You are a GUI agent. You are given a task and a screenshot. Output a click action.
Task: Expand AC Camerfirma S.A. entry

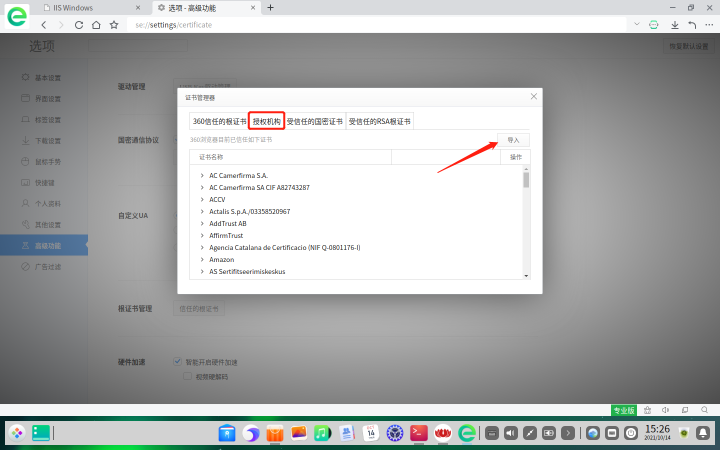pyautogui.click(x=202, y=175)
